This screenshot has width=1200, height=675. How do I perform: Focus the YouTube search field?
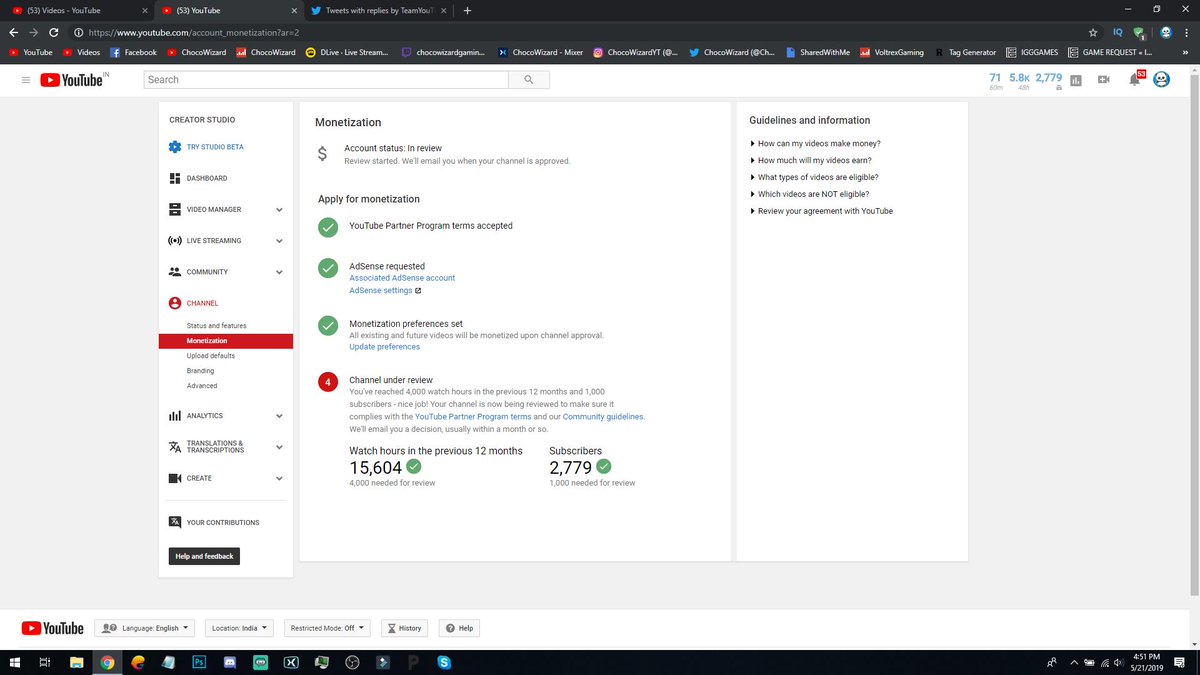tap(326, 79)
